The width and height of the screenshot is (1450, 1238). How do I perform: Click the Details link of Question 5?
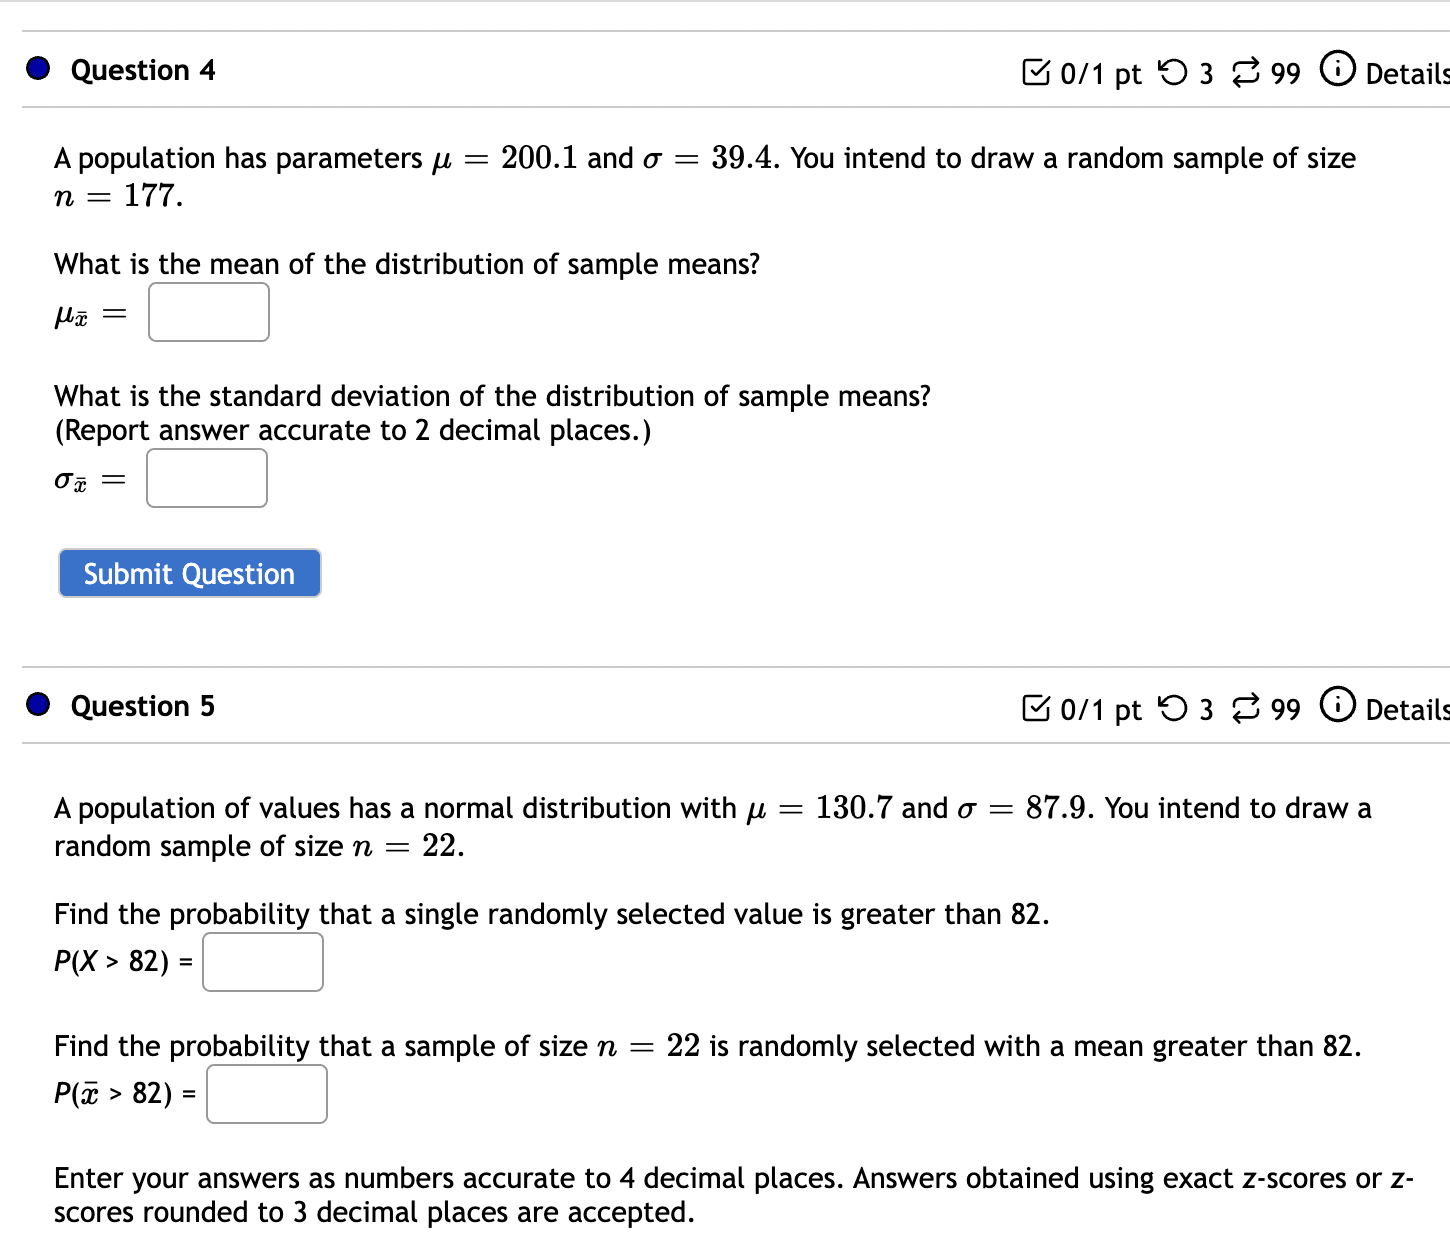[x=1409, y=710]
